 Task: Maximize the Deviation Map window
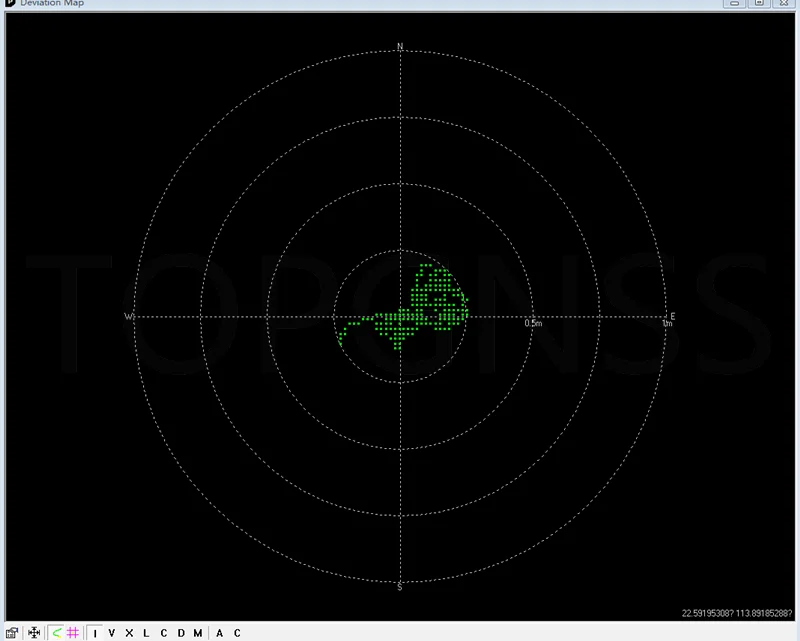[759, 3]
